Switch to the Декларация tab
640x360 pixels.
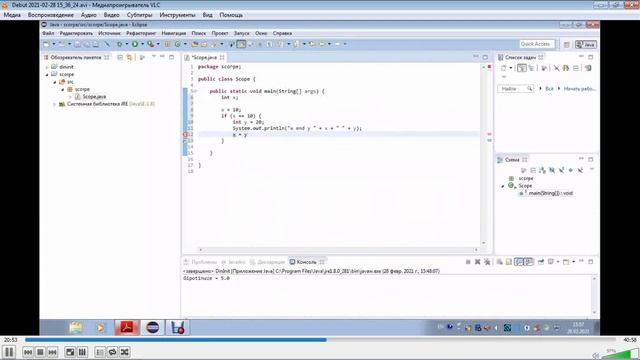pos(268,262)
